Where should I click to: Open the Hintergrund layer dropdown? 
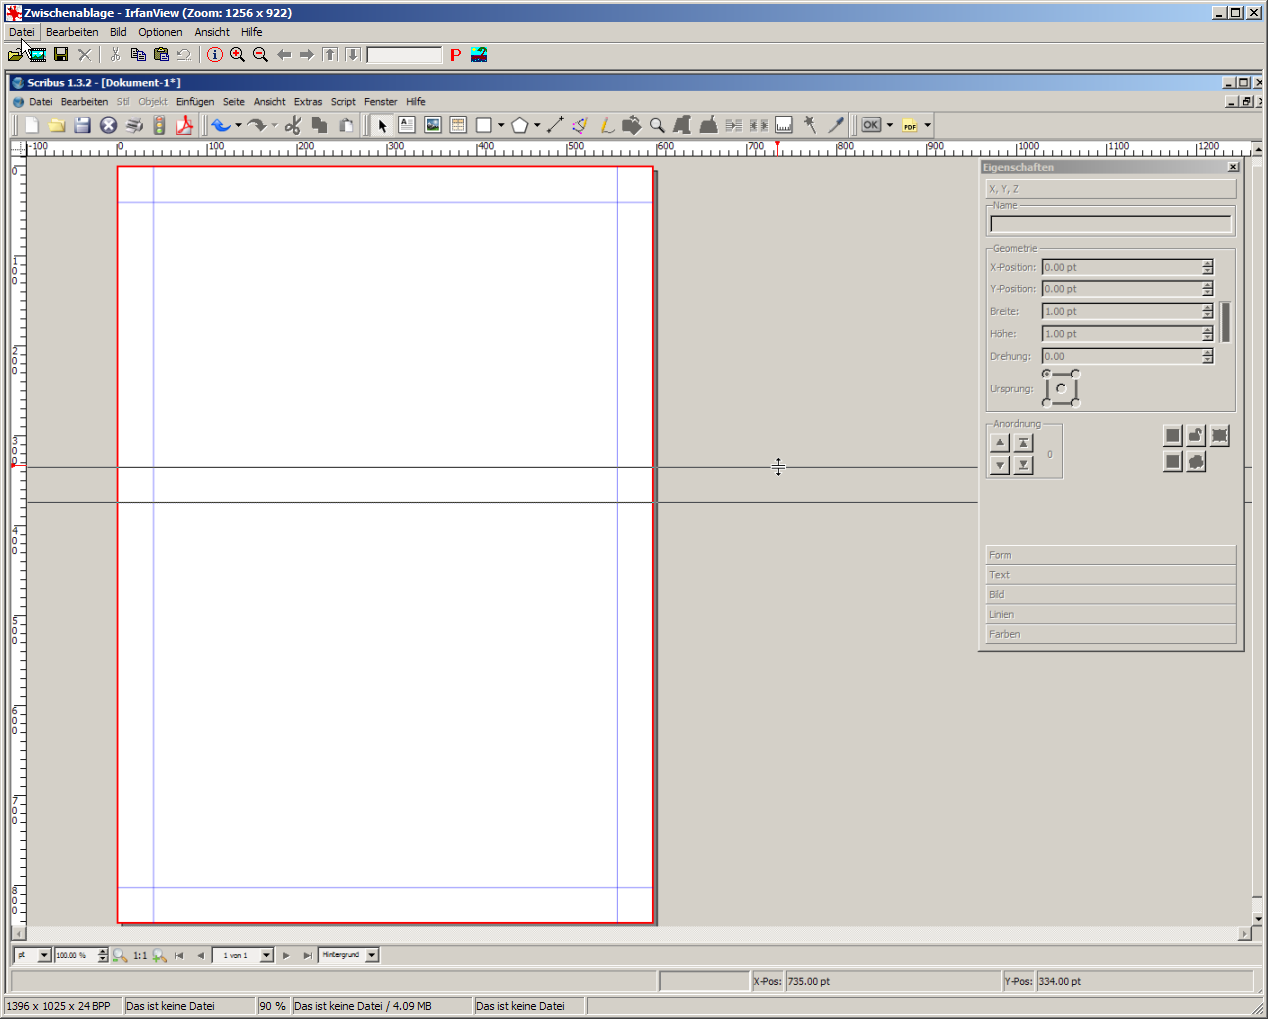pyautogui.click(x=372, y=955)
